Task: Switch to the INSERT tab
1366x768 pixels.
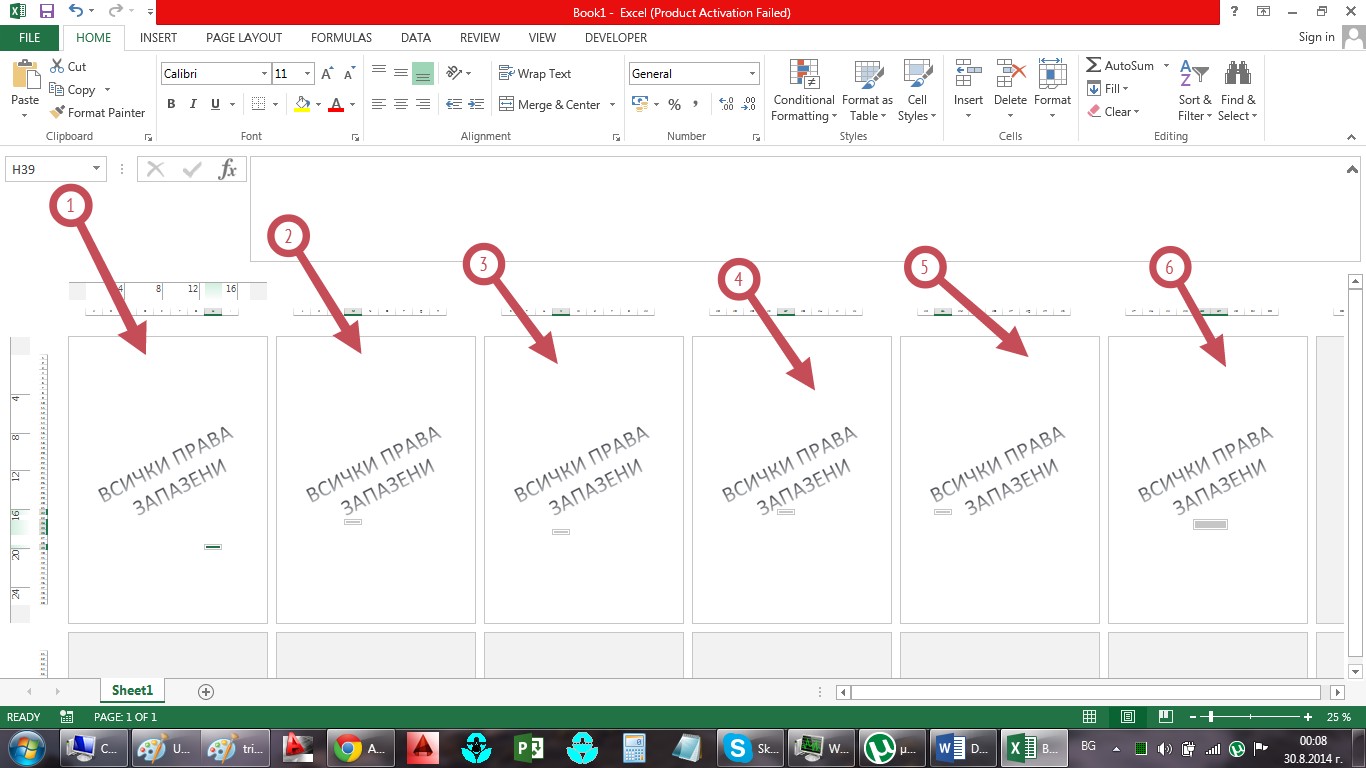Action: (x=158, y=37)
